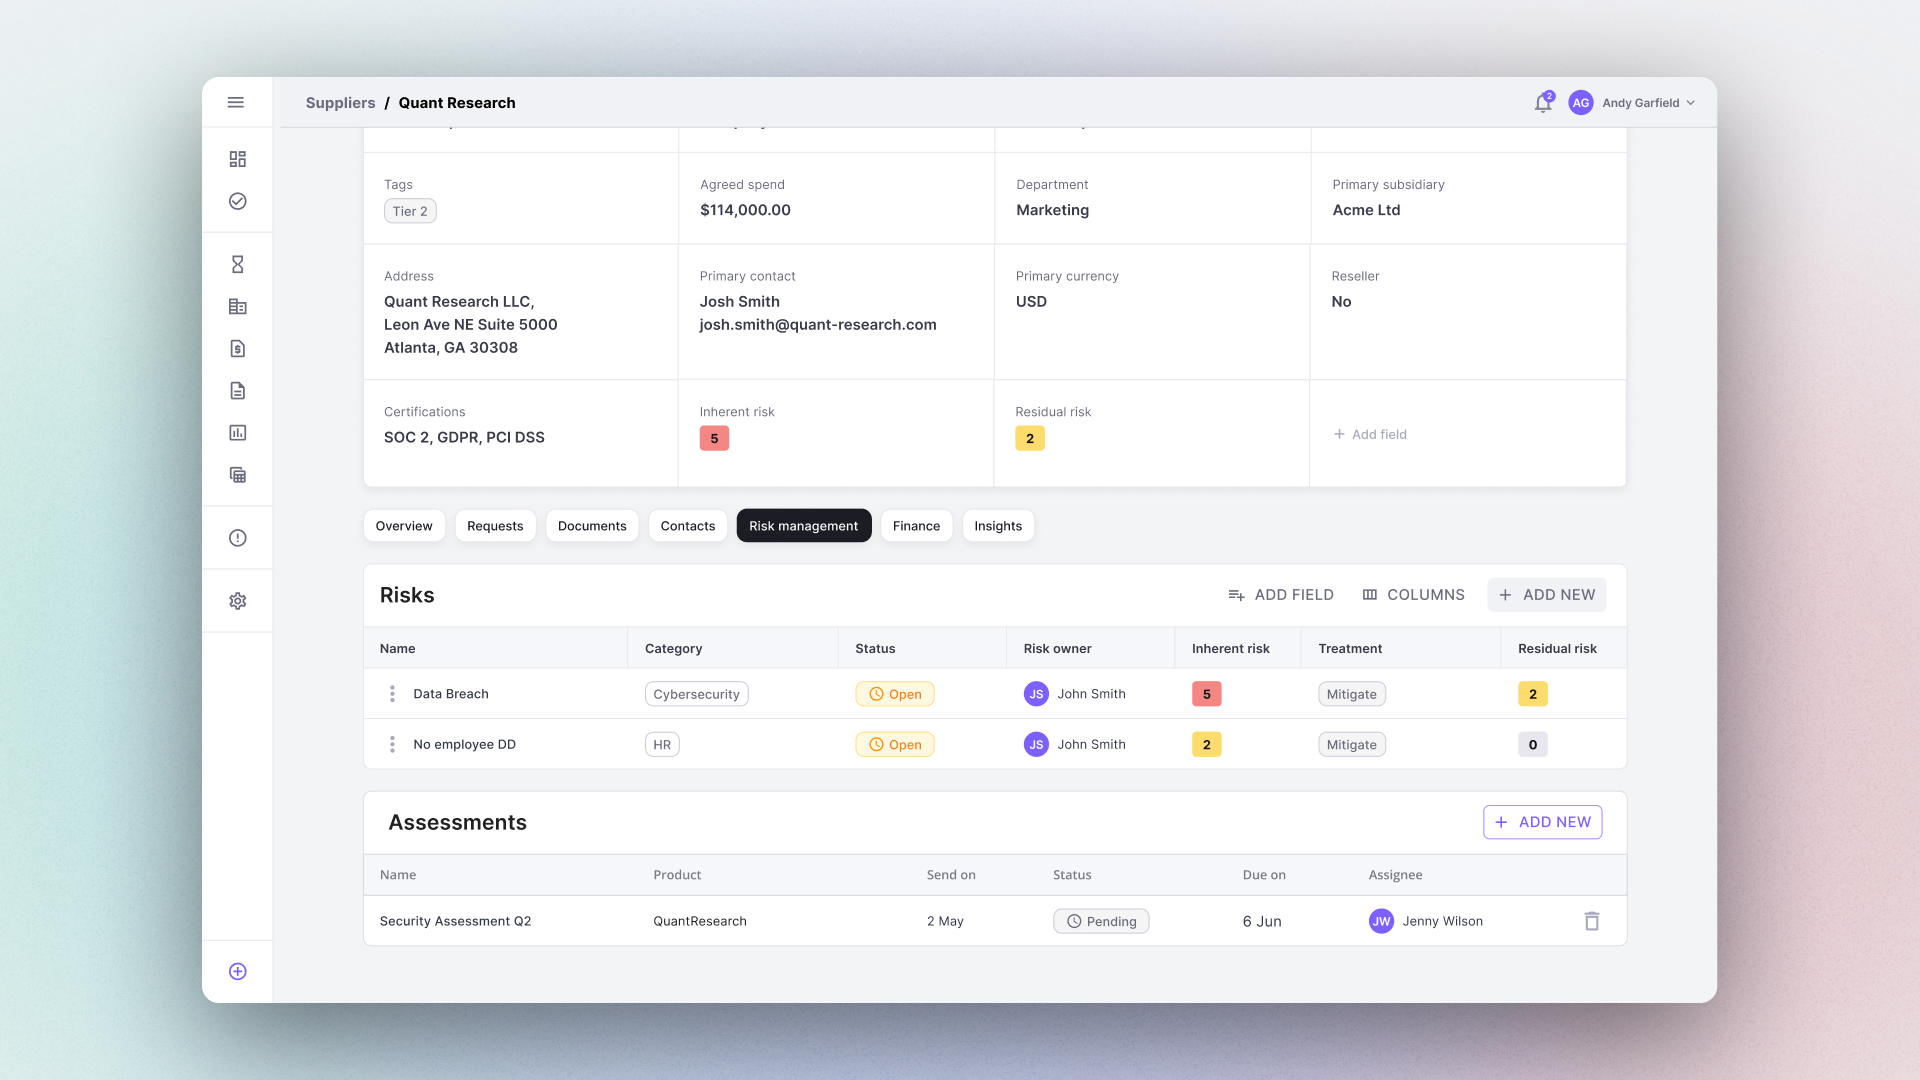This screenshot has width=1920, height=1080.
Task: Click the Suppliers breadcrumb link
Action: click(x=340, y=103)
